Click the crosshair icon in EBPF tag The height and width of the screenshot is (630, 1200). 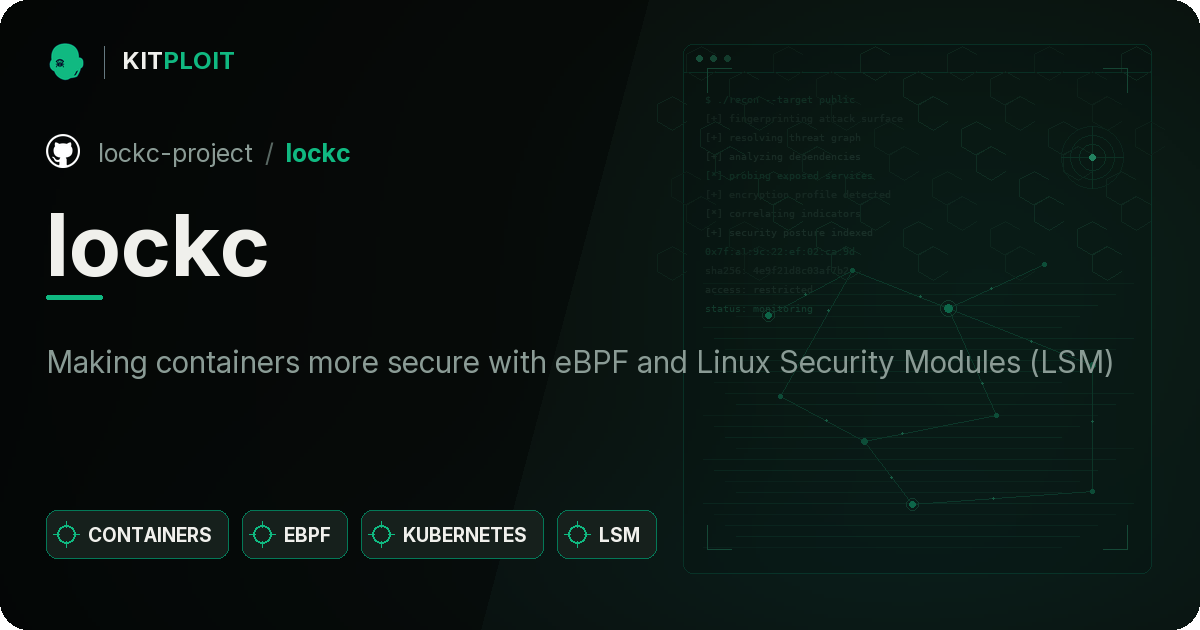coord(263,535)
